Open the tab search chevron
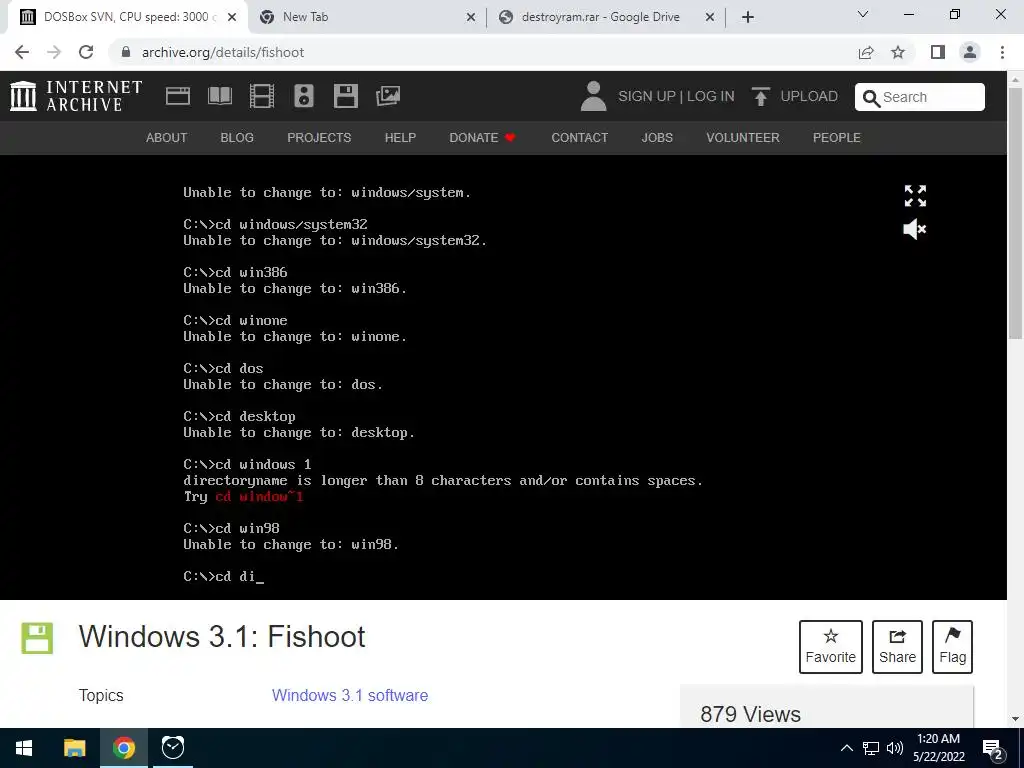 (863, 14)
